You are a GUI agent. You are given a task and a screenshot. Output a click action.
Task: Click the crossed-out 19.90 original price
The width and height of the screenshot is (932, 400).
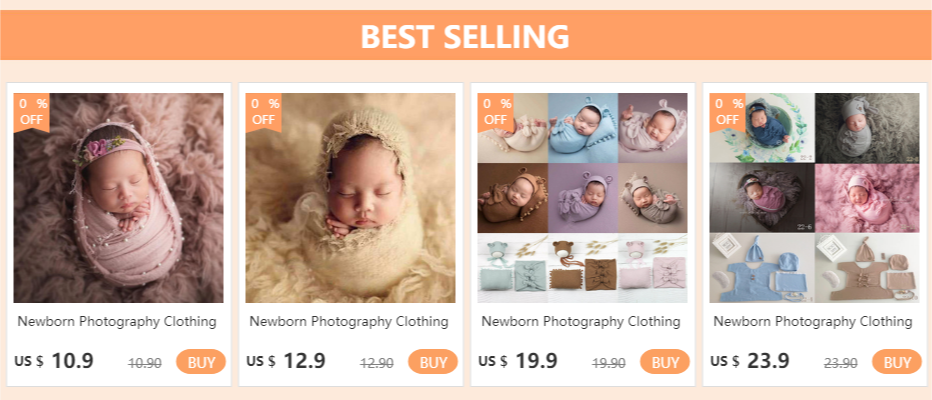(609, 363)
